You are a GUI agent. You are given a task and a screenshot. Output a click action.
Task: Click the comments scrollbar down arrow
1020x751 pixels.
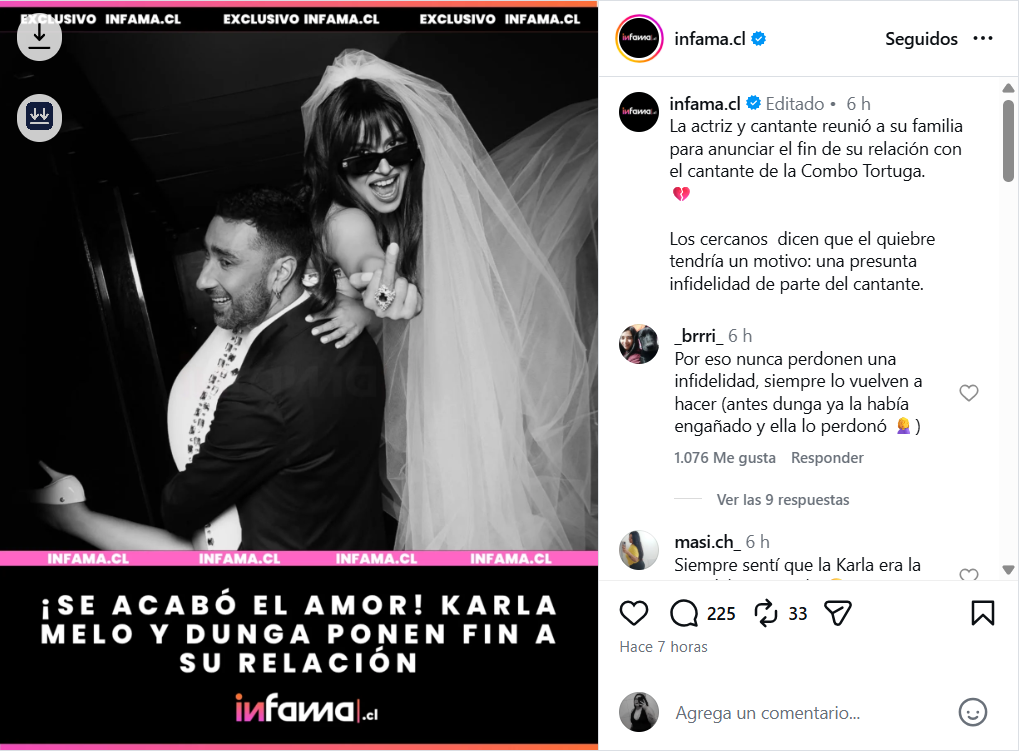(1008, 569)
